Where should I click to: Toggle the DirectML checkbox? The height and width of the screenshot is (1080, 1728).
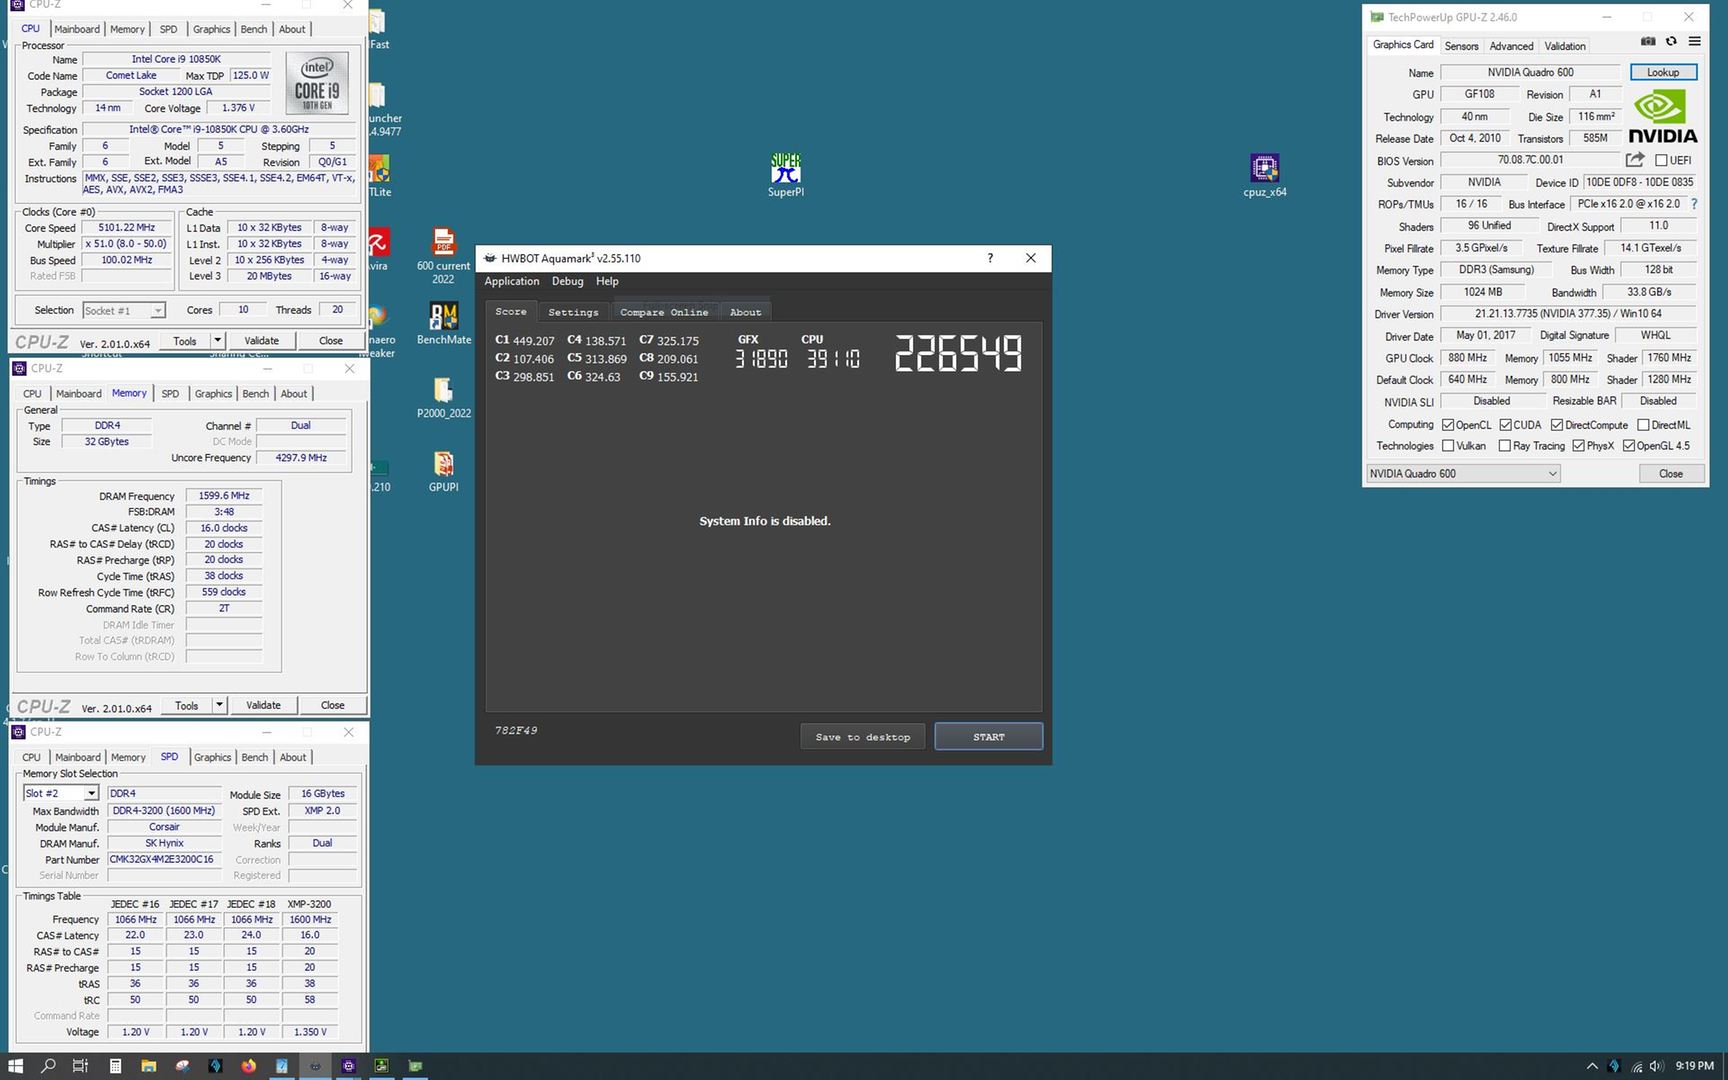coord(1643,425)
